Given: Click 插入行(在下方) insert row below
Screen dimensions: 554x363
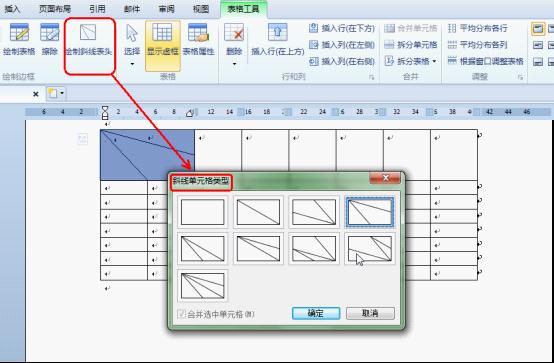Looking at the screenshot, I should (342, 28).
